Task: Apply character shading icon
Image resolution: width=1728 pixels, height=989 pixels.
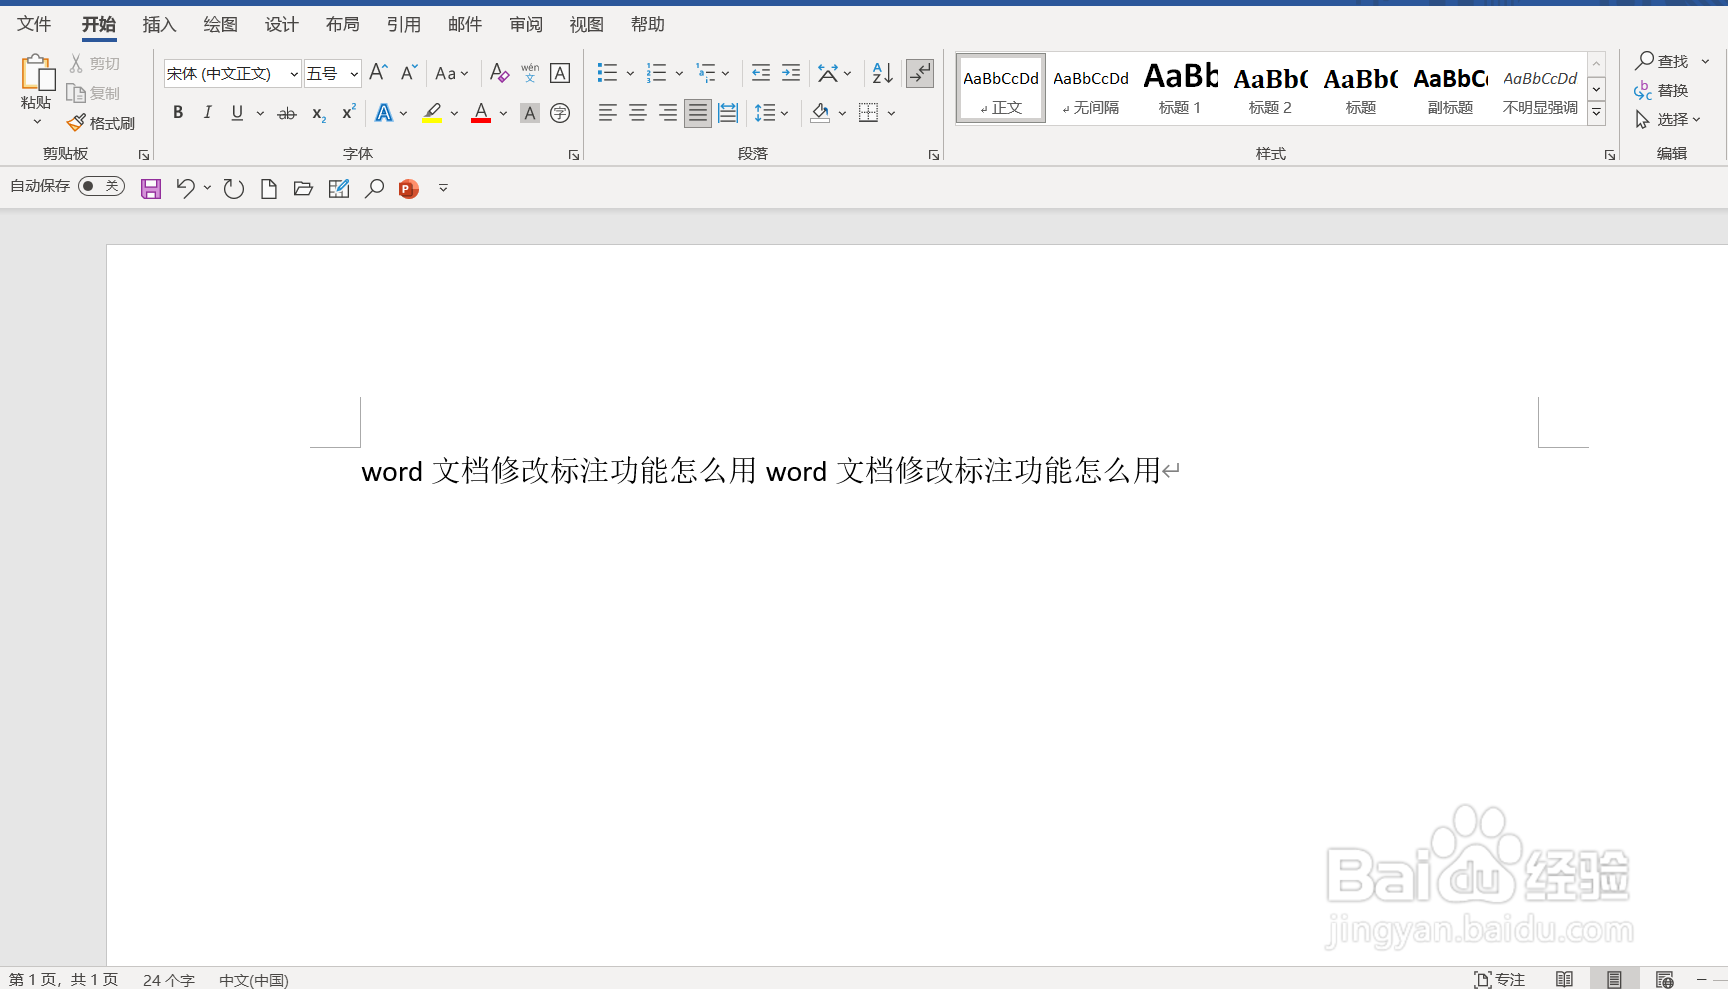Action: 530,113
